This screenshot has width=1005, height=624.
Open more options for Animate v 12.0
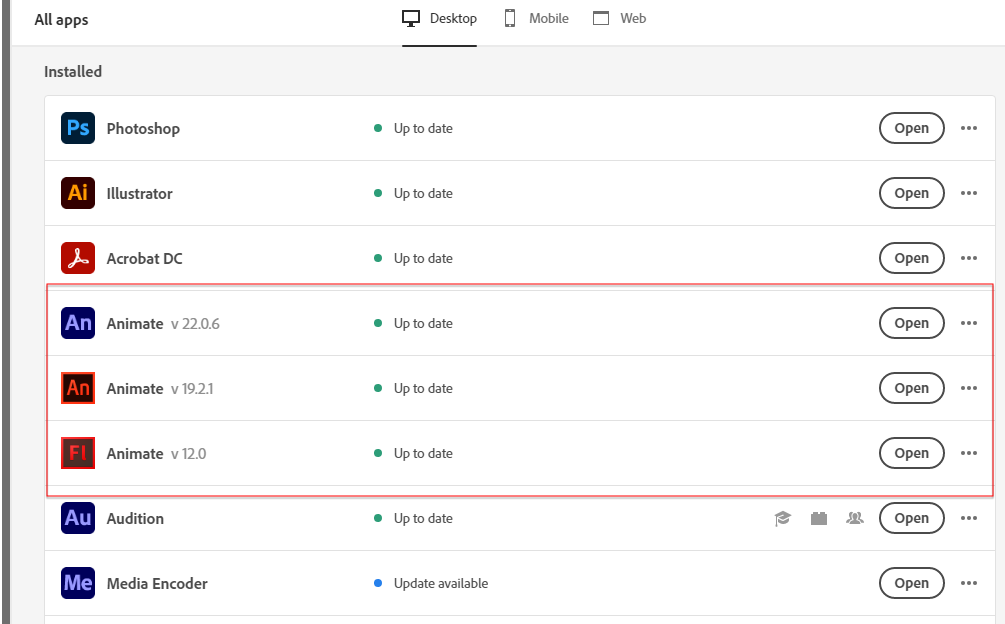968,453
